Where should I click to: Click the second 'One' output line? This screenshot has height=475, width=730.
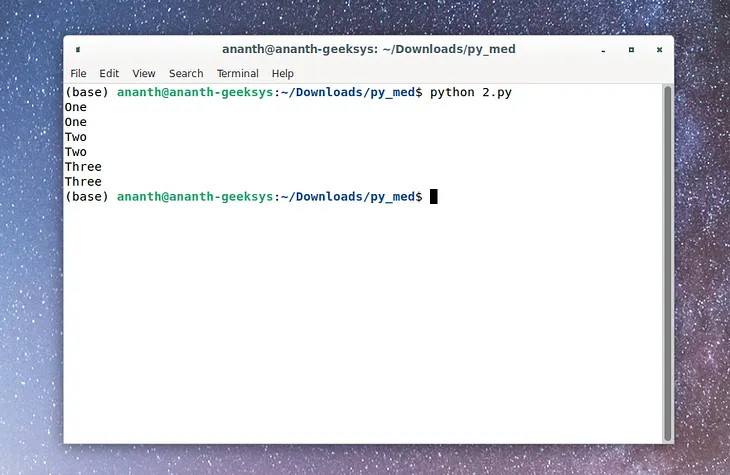pyautogui.click(x=76, y=122)
